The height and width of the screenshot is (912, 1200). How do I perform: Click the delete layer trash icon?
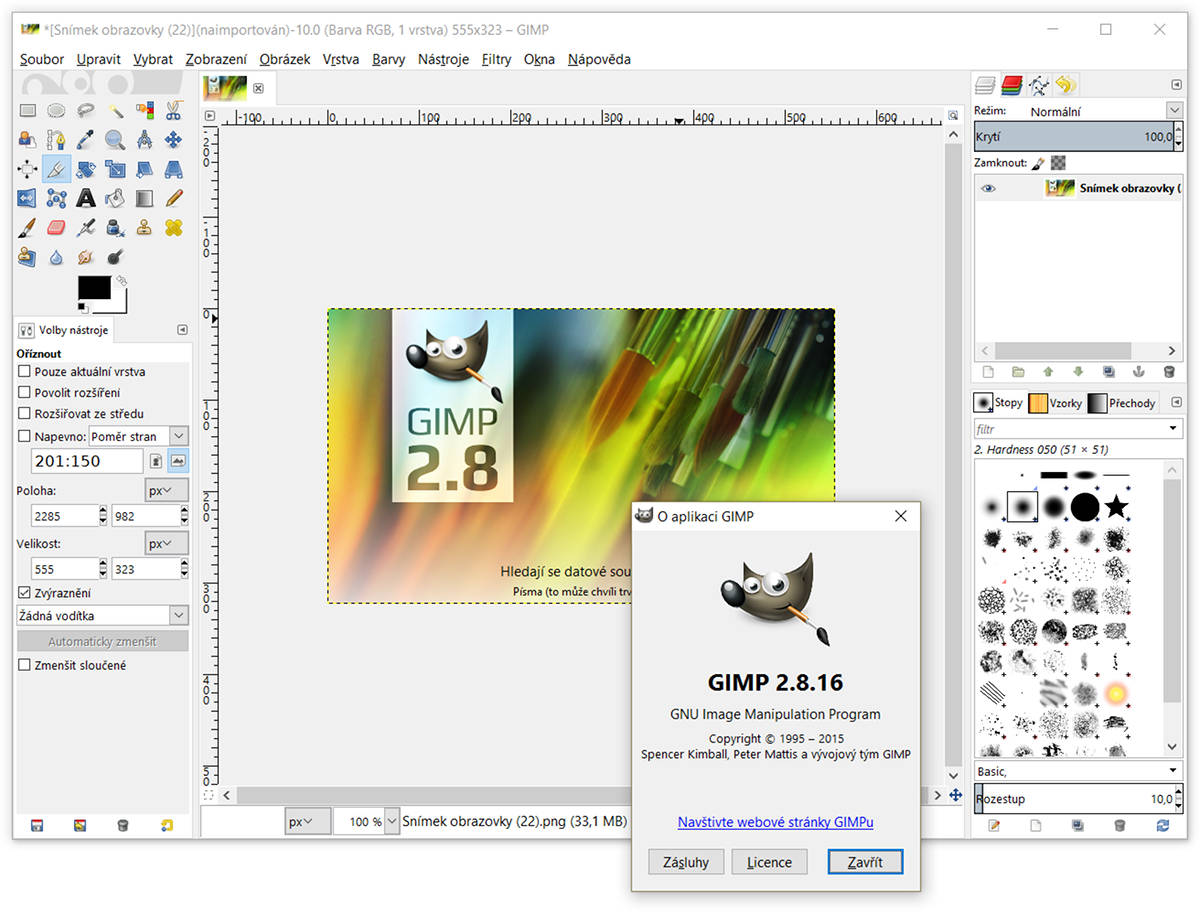coord(1168,372)
